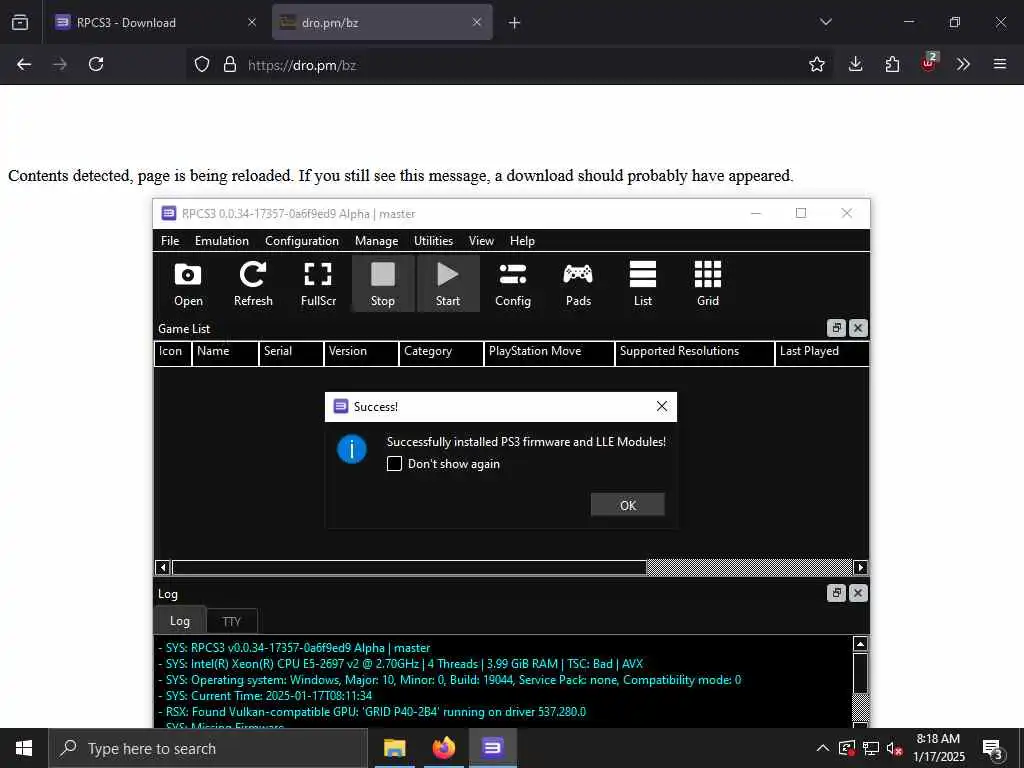Image resolution: width=1024 pixels, height=768 pixels.
Task: Click the Stop emulation icon
Action: 383,283
